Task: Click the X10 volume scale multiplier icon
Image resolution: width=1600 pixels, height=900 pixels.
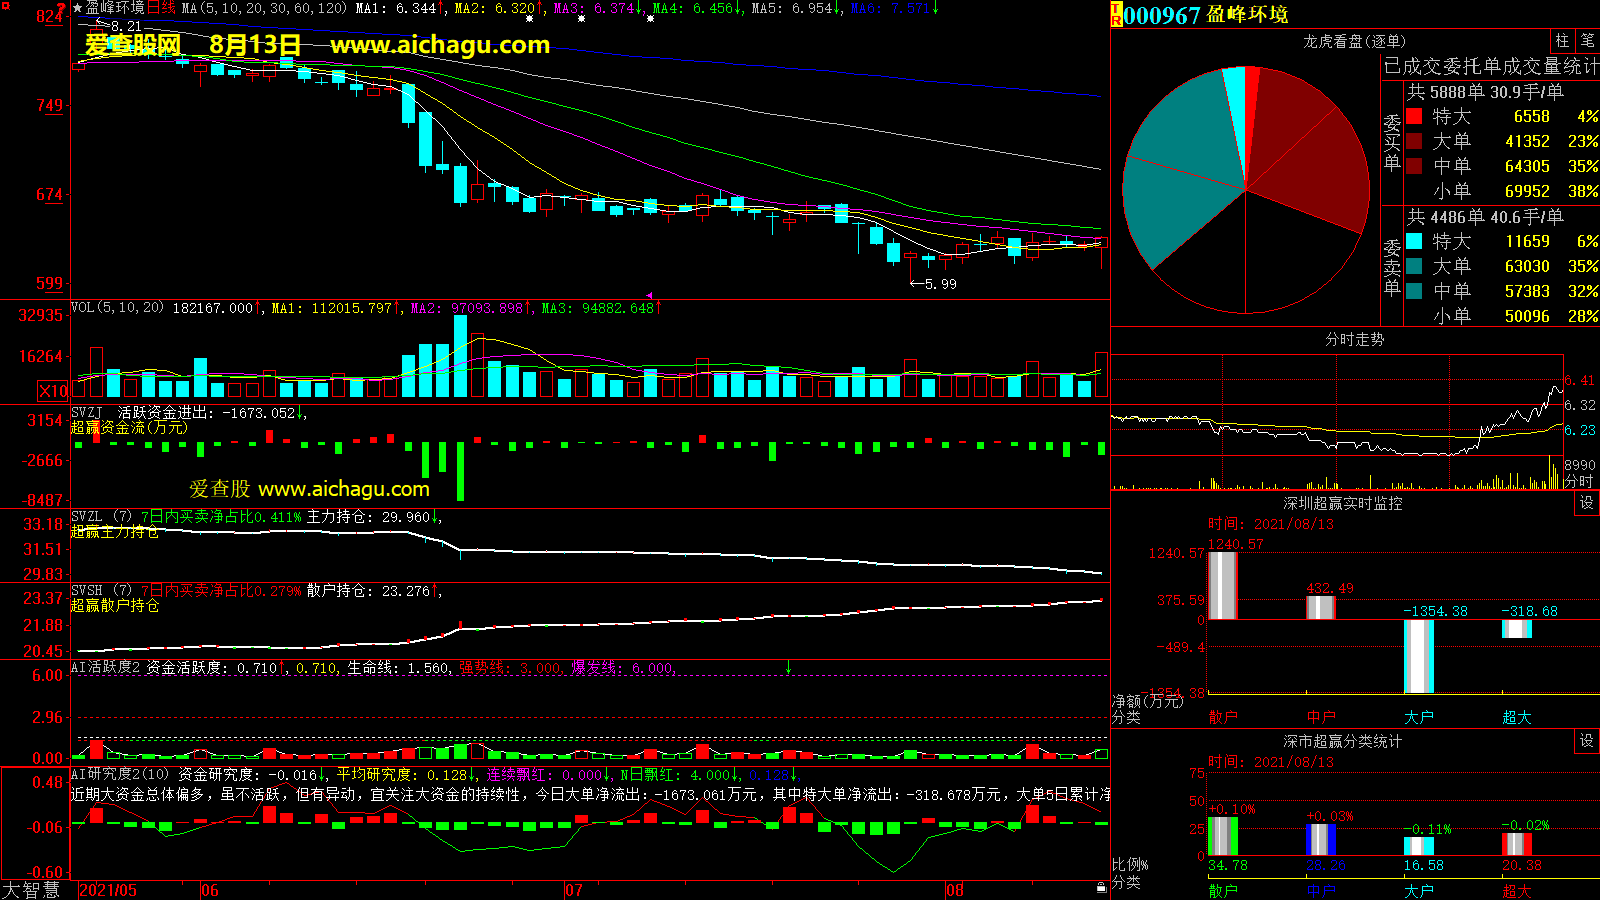Action: [53, 391]
